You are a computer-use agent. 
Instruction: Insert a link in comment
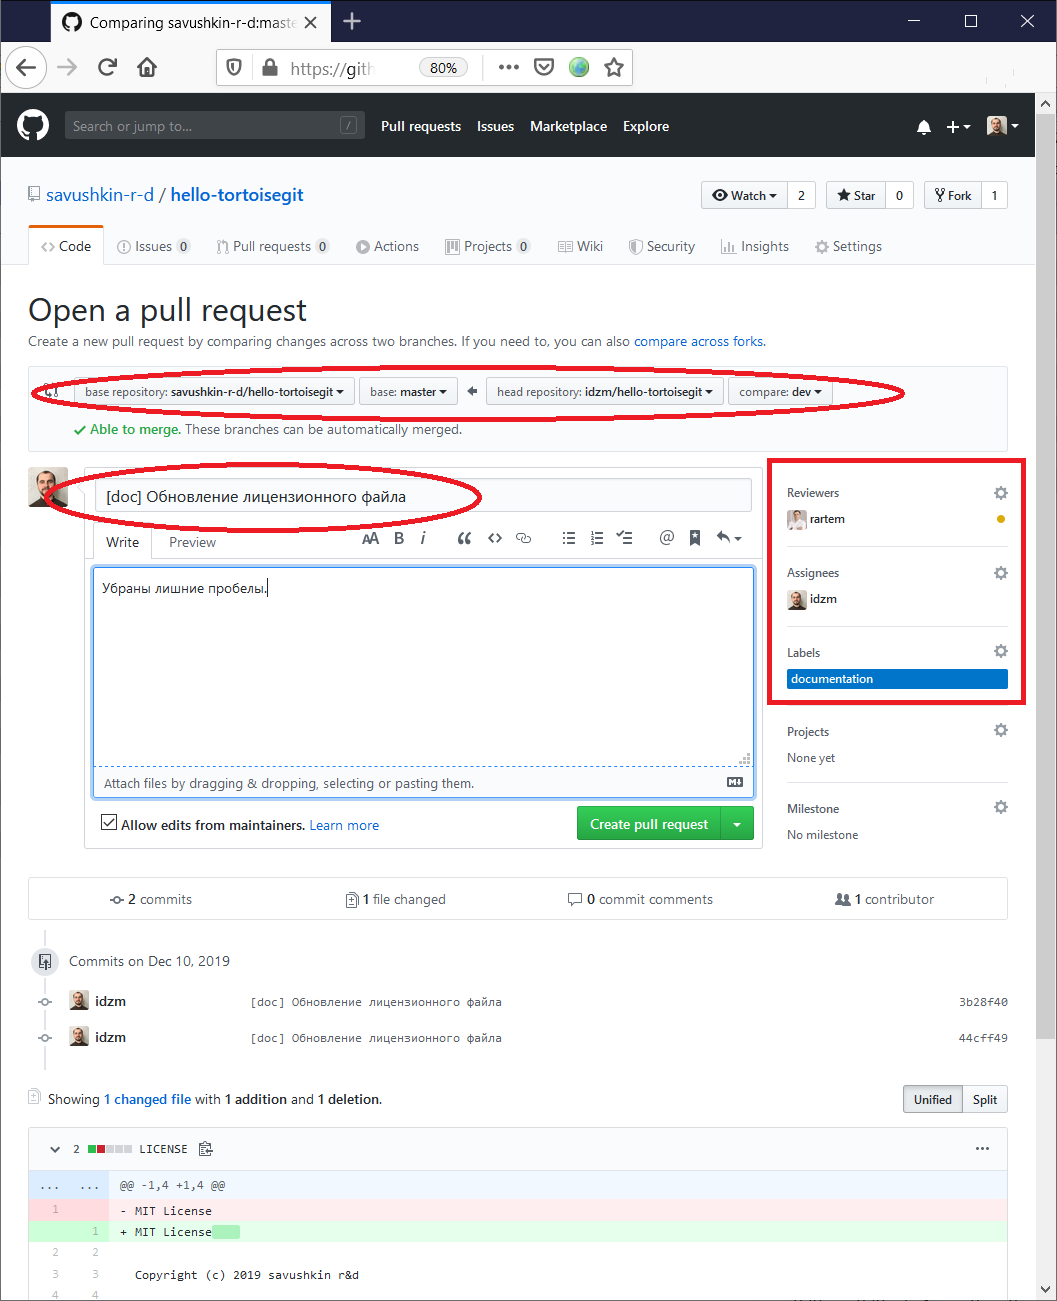523,538
